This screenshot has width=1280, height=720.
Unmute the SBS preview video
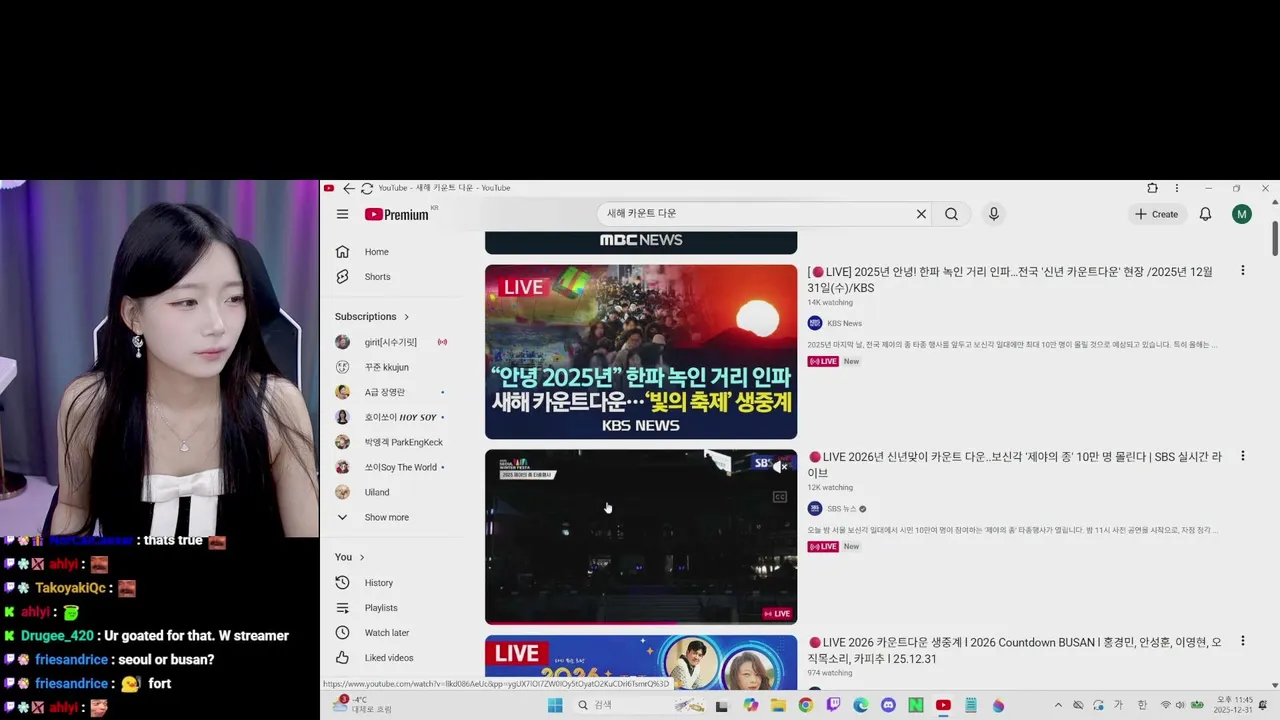click(x=780, y=467)
